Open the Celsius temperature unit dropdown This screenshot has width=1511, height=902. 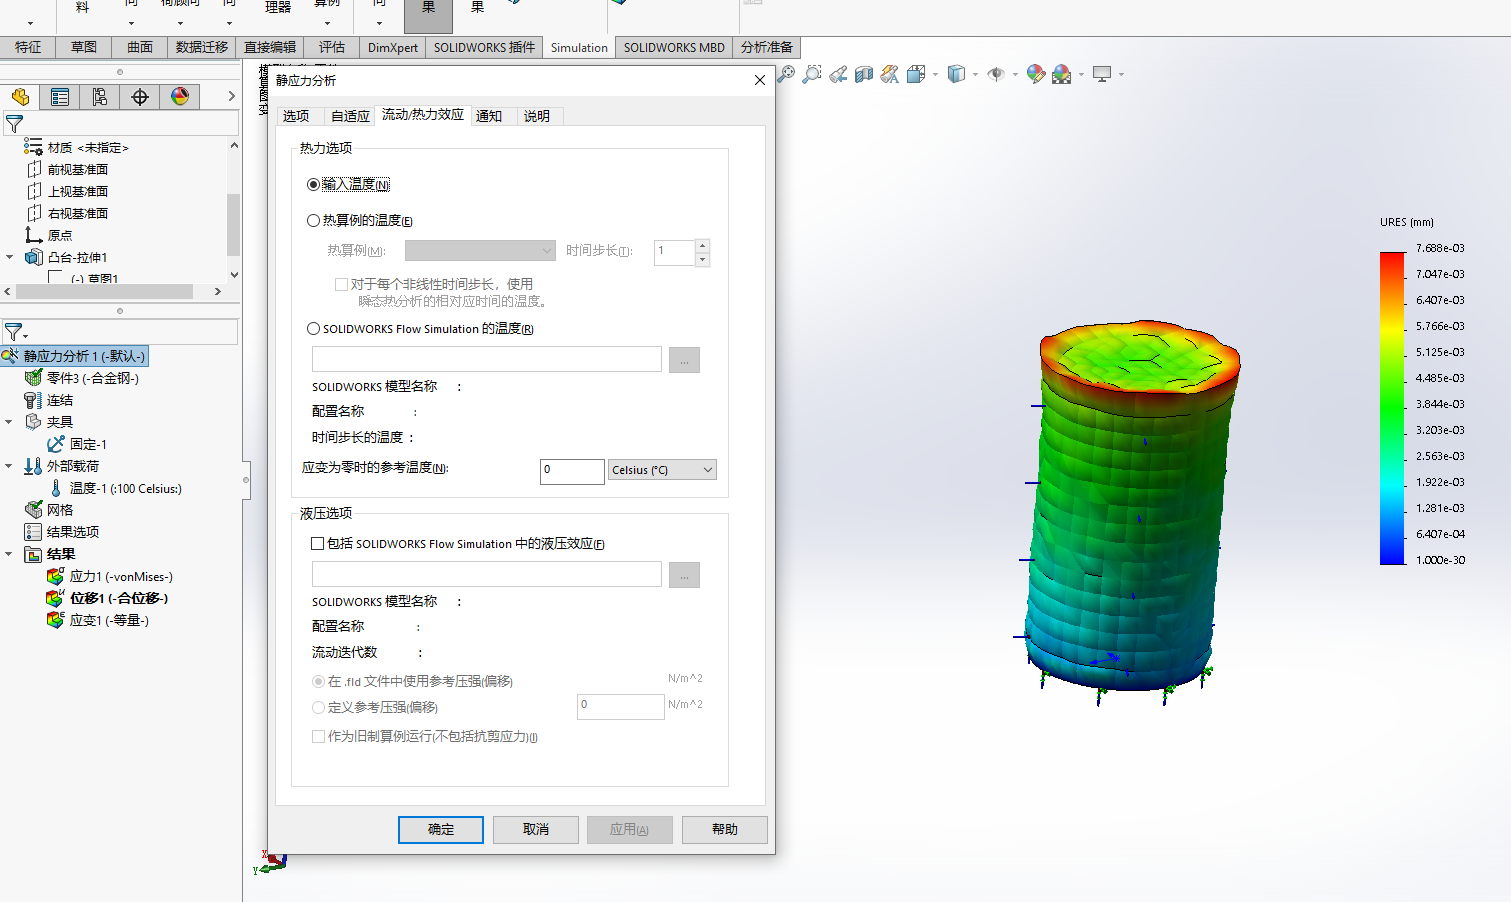click(662, 470)
